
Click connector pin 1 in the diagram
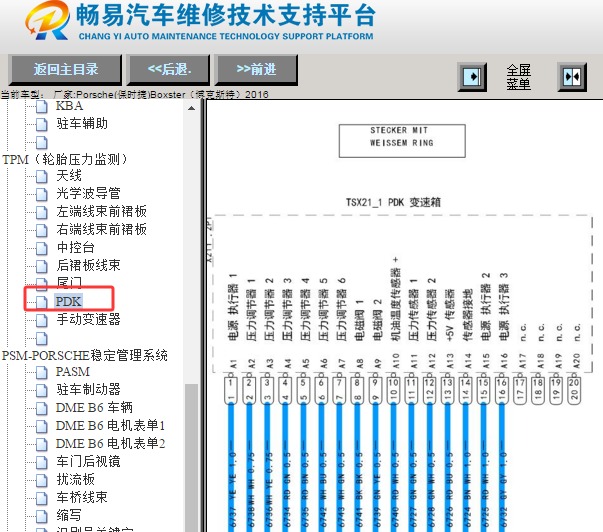click(x=231, y=390)
